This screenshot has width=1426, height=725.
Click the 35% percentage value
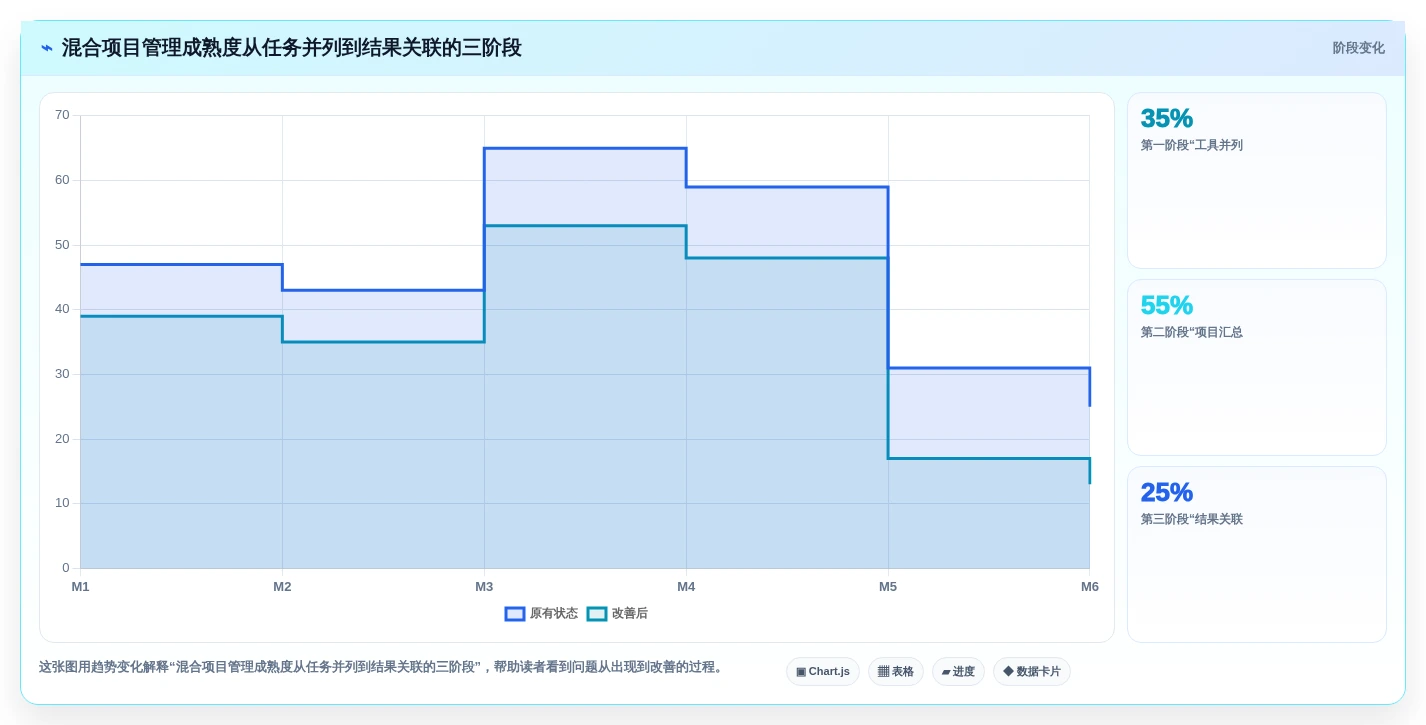(x=1167, y=118)
